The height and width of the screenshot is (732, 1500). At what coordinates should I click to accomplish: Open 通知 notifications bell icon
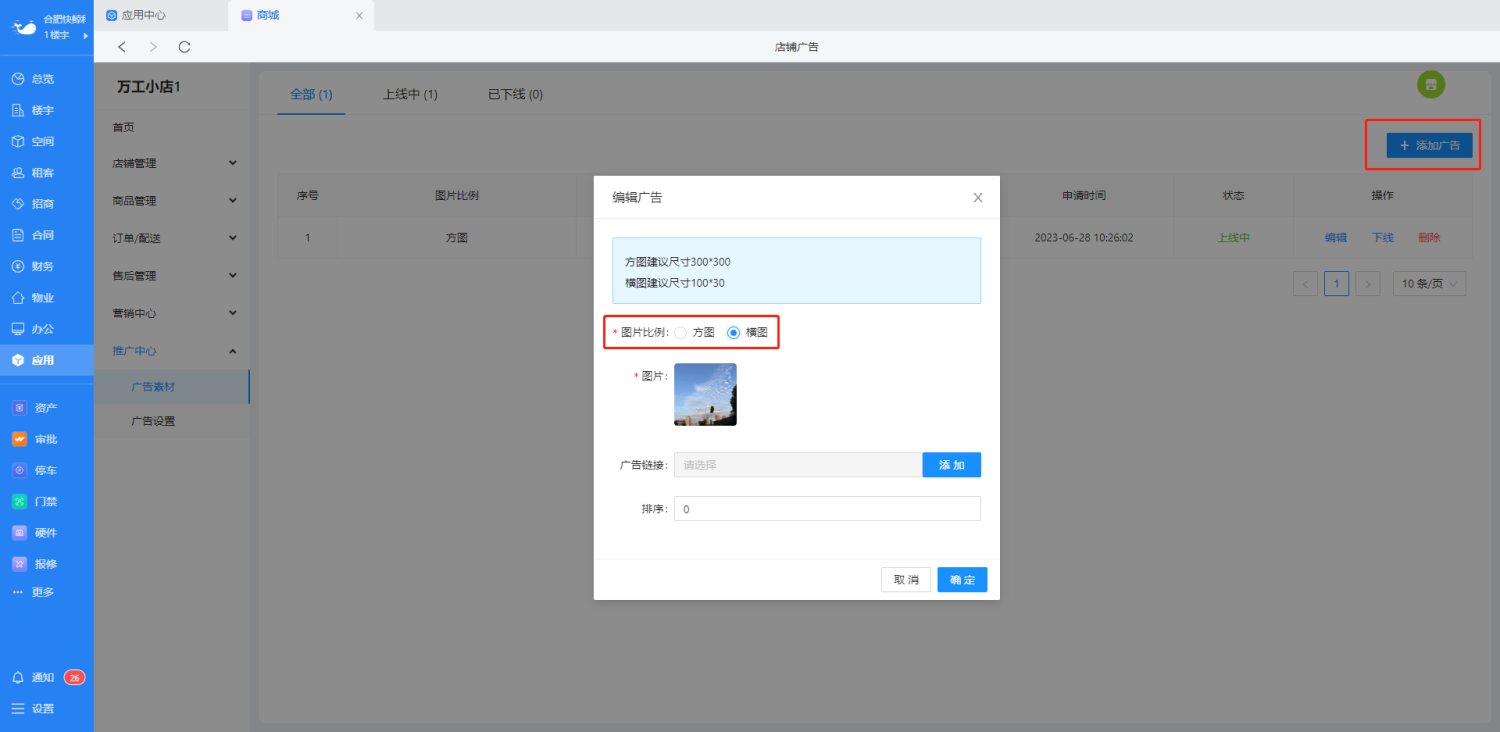pyautogui.click(x=18, y=677)
